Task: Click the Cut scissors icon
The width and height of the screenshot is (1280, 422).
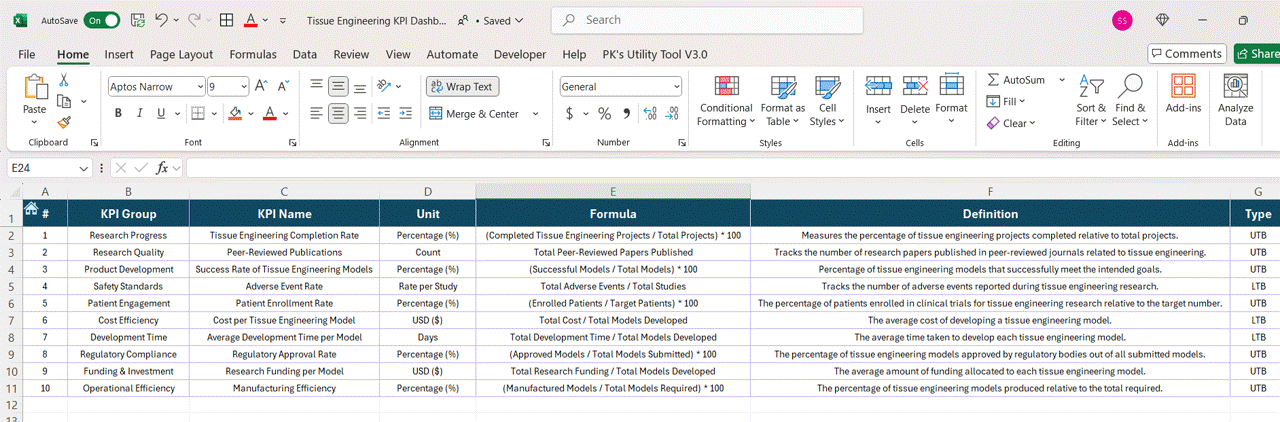Action: click(64, 80)
